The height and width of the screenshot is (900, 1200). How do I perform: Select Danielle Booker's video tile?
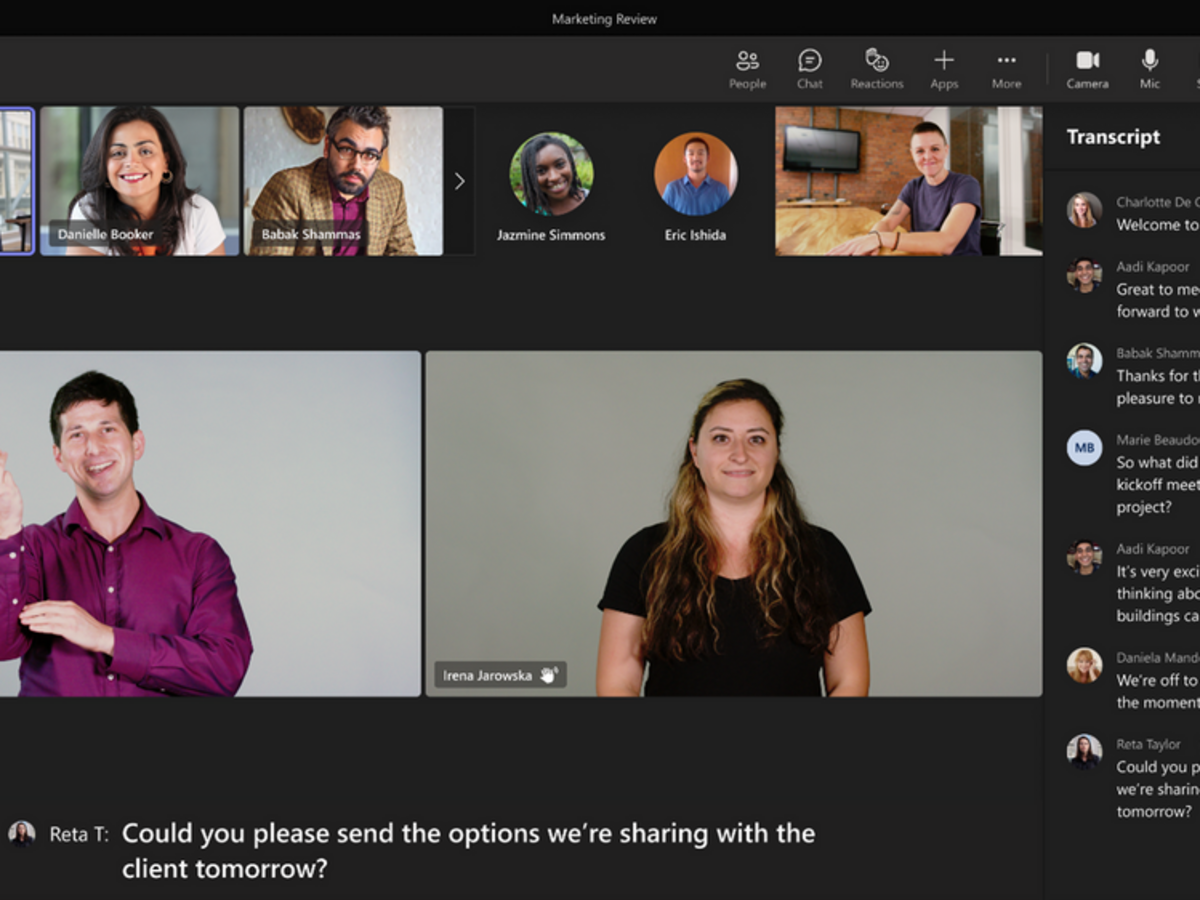[x=138, y=180]
